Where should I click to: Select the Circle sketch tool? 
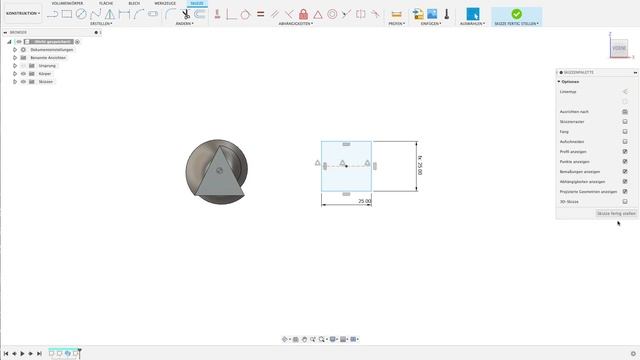pos(81,14)
